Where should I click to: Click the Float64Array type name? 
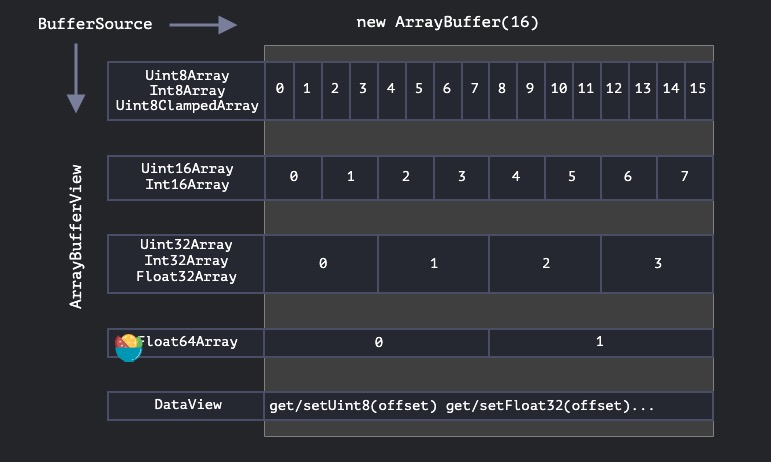tap(187, 342)
